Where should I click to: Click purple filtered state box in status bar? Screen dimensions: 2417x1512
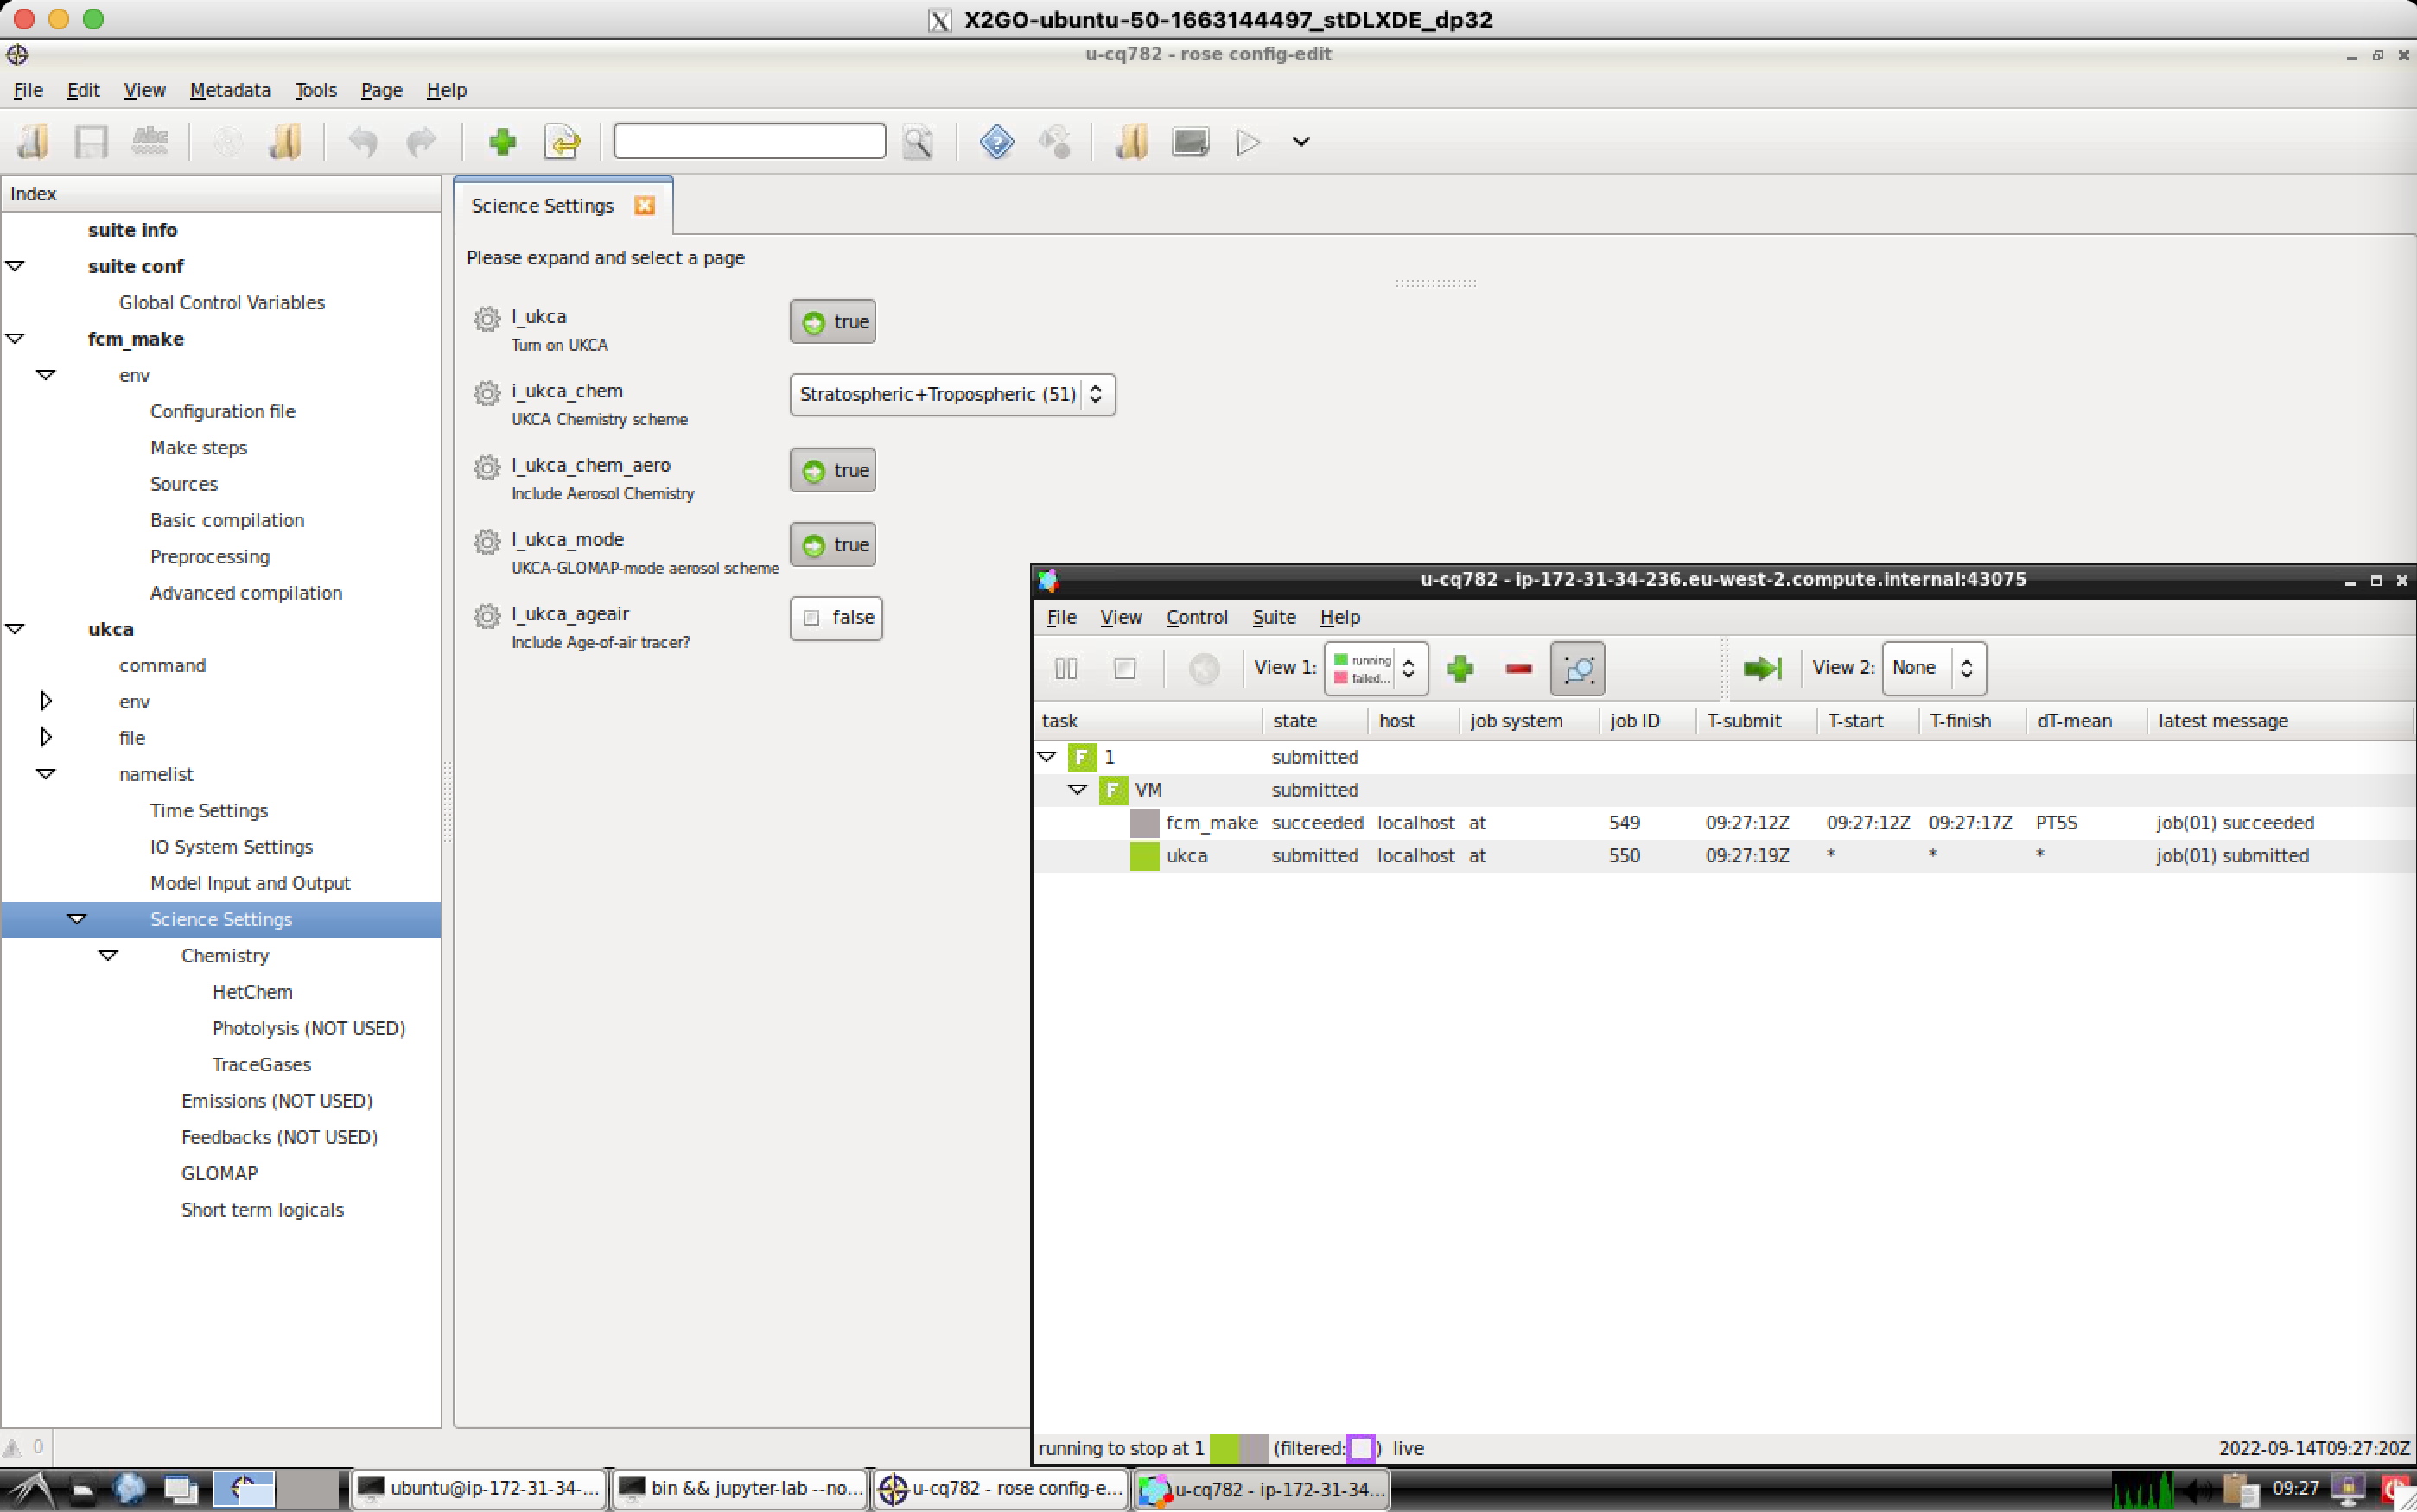tap(1361, 1448)
